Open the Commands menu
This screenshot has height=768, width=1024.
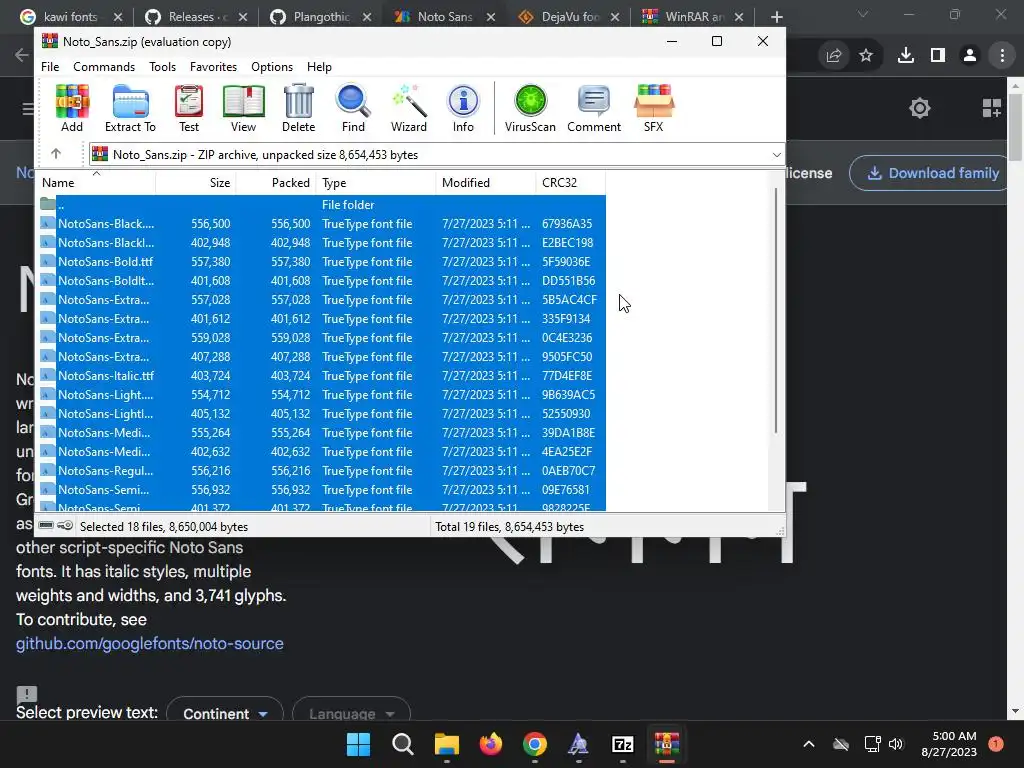point(104,67)
